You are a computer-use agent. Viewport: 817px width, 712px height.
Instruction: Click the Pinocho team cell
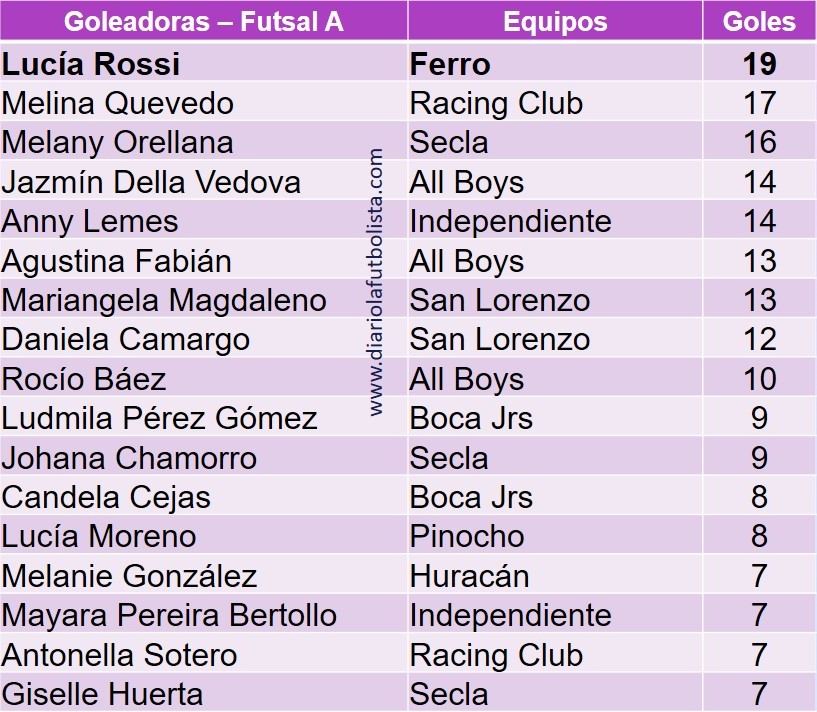point(555,536)
